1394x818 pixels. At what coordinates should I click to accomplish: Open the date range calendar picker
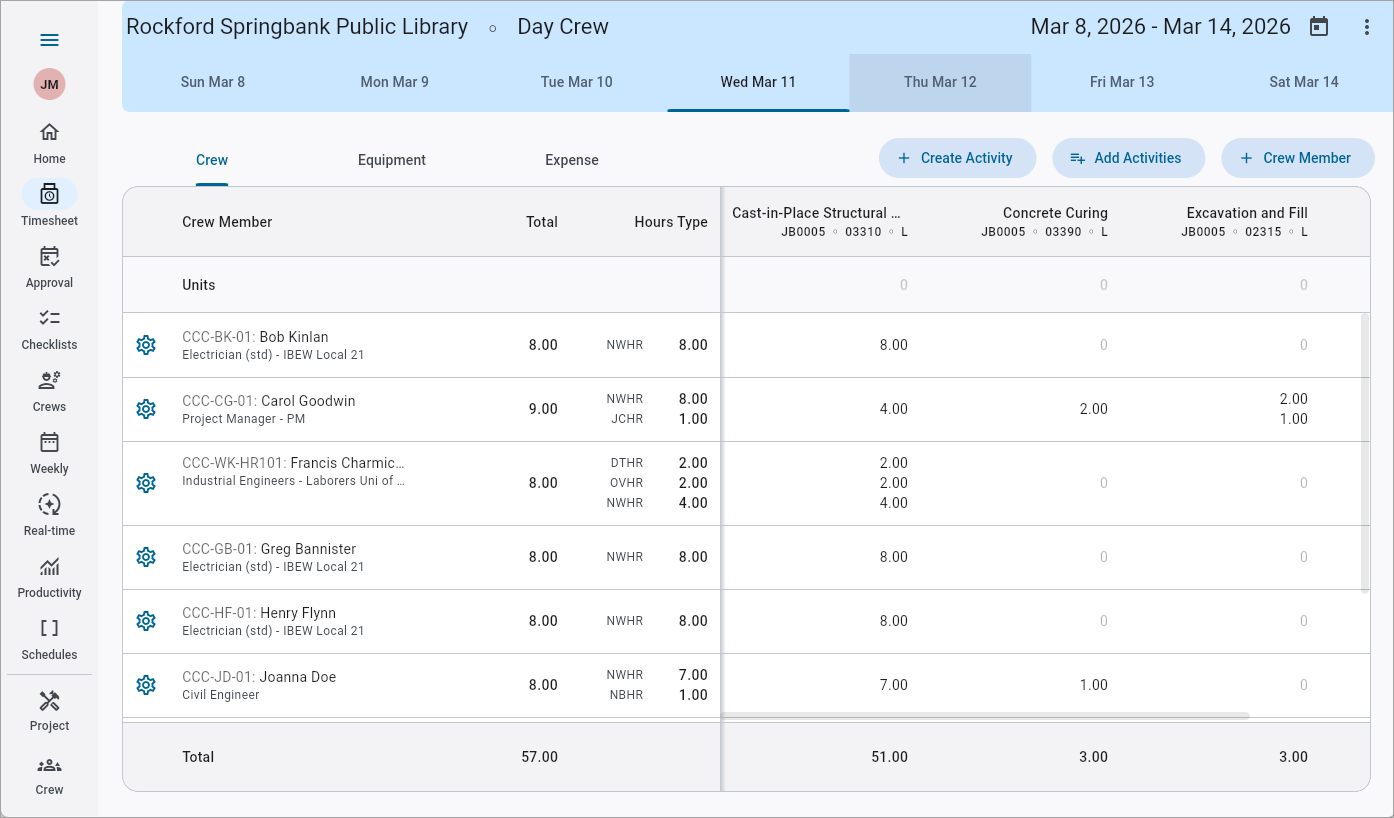click(x=1318, y=27)
